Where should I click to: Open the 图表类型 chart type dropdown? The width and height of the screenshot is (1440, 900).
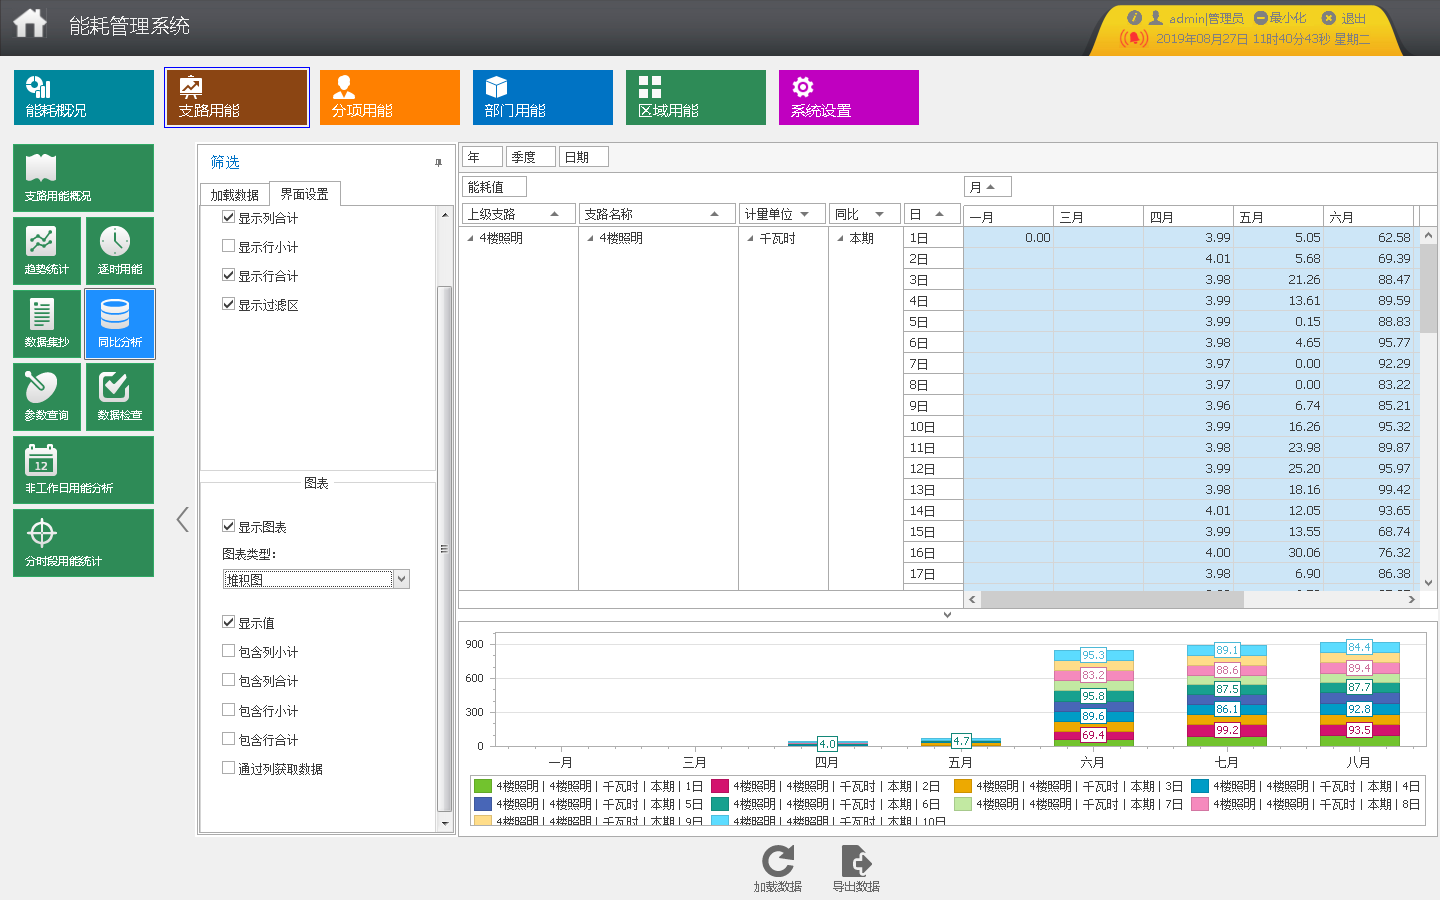pyautogui.click(x=401, y=579)
